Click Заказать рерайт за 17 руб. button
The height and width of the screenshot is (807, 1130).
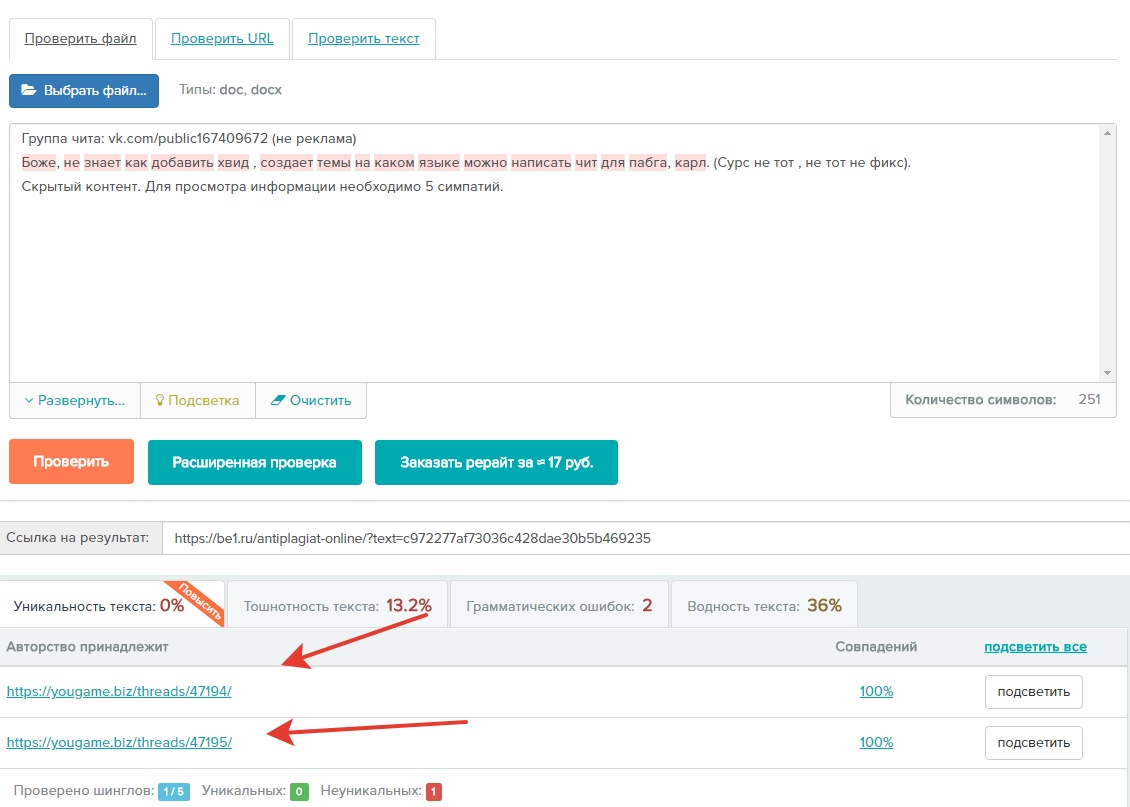pos(497,463)
